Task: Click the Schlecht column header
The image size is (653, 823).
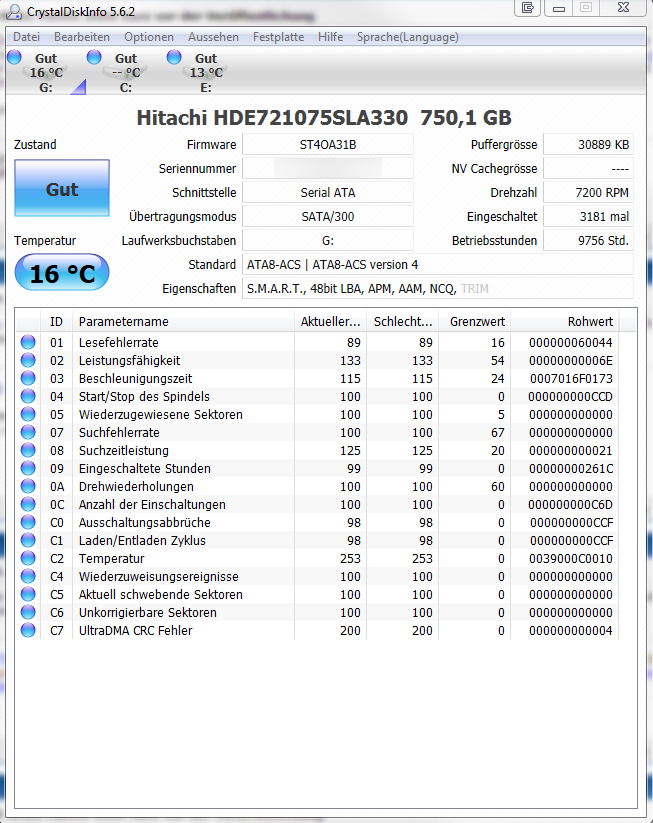Action: click(403, 322)
